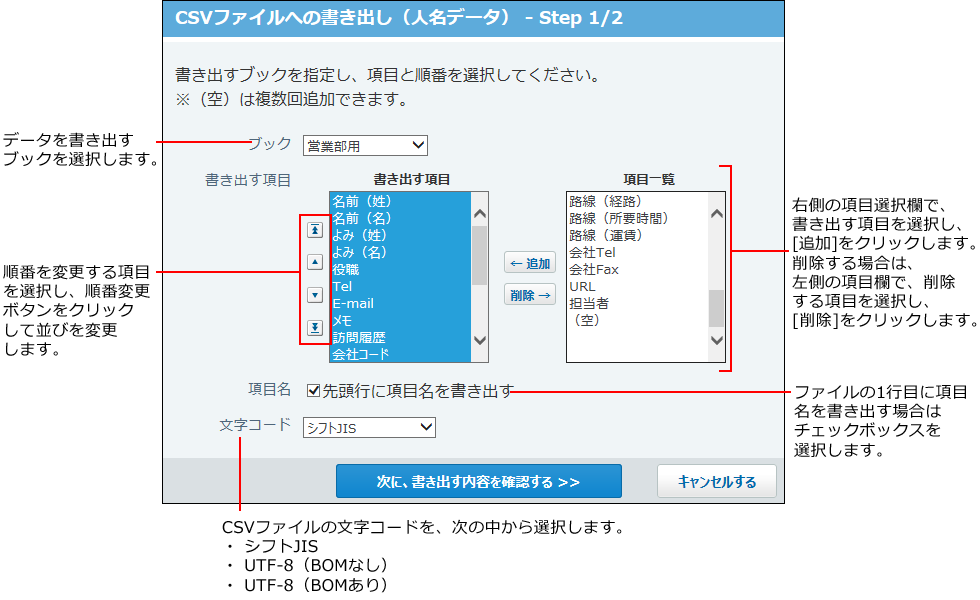This screenshot has height=600, width=980.
Task: Click up arrow of 項目一覧 list scrollbar
Action: [717, 214]
